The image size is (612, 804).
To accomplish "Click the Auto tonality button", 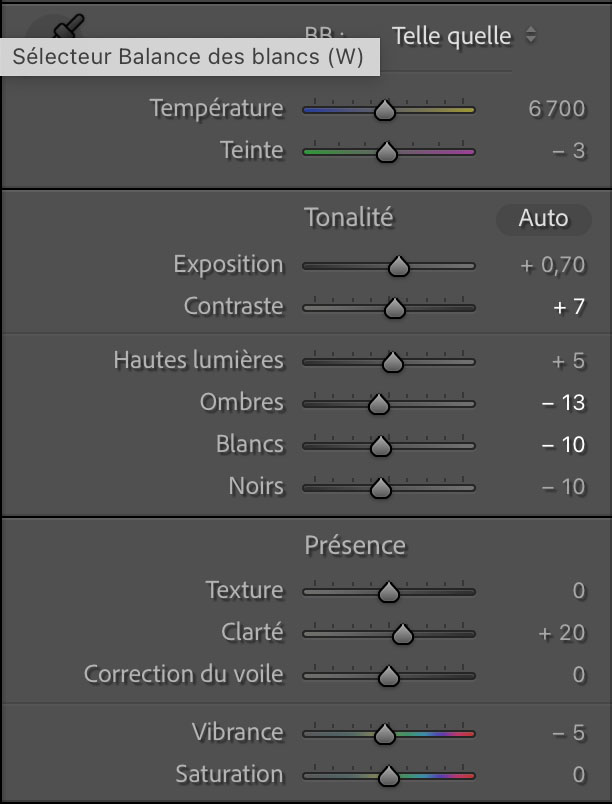I will pos(543,219).
